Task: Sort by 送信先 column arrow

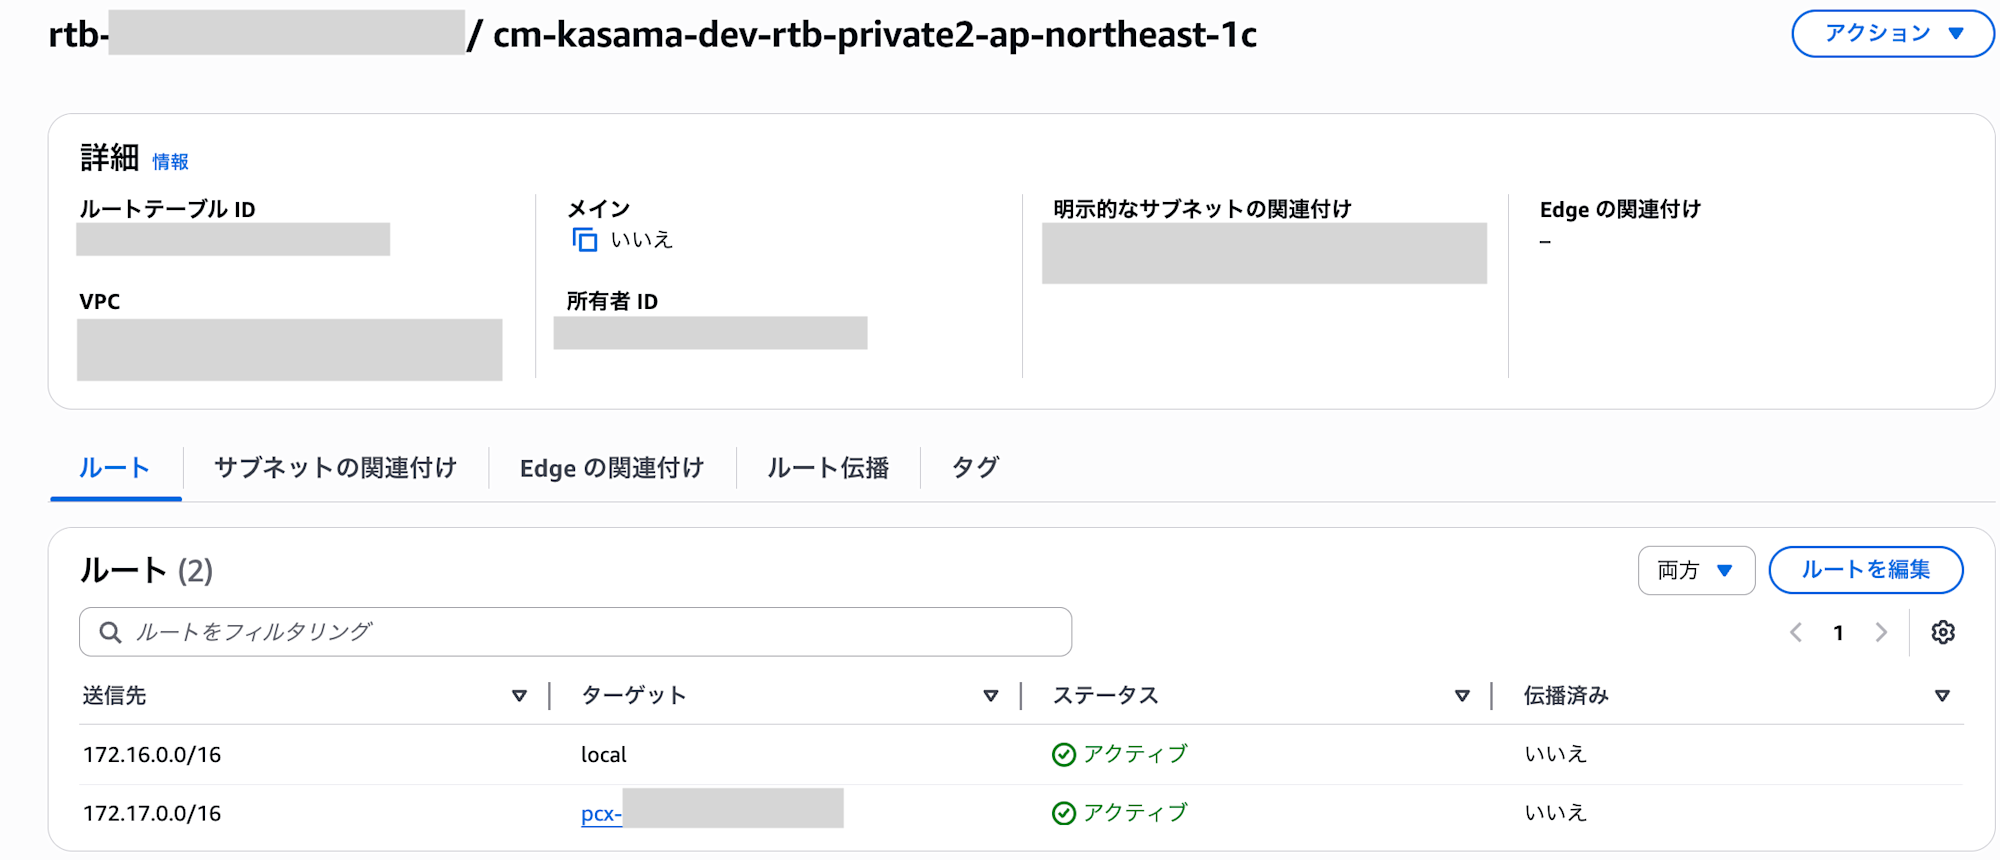Action: 519,696
